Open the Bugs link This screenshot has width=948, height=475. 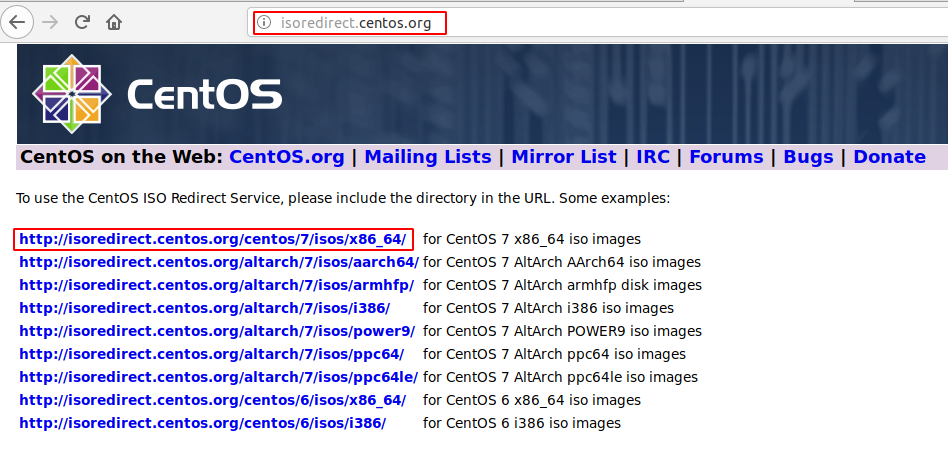pyautogui.click(x=807, y=157)
